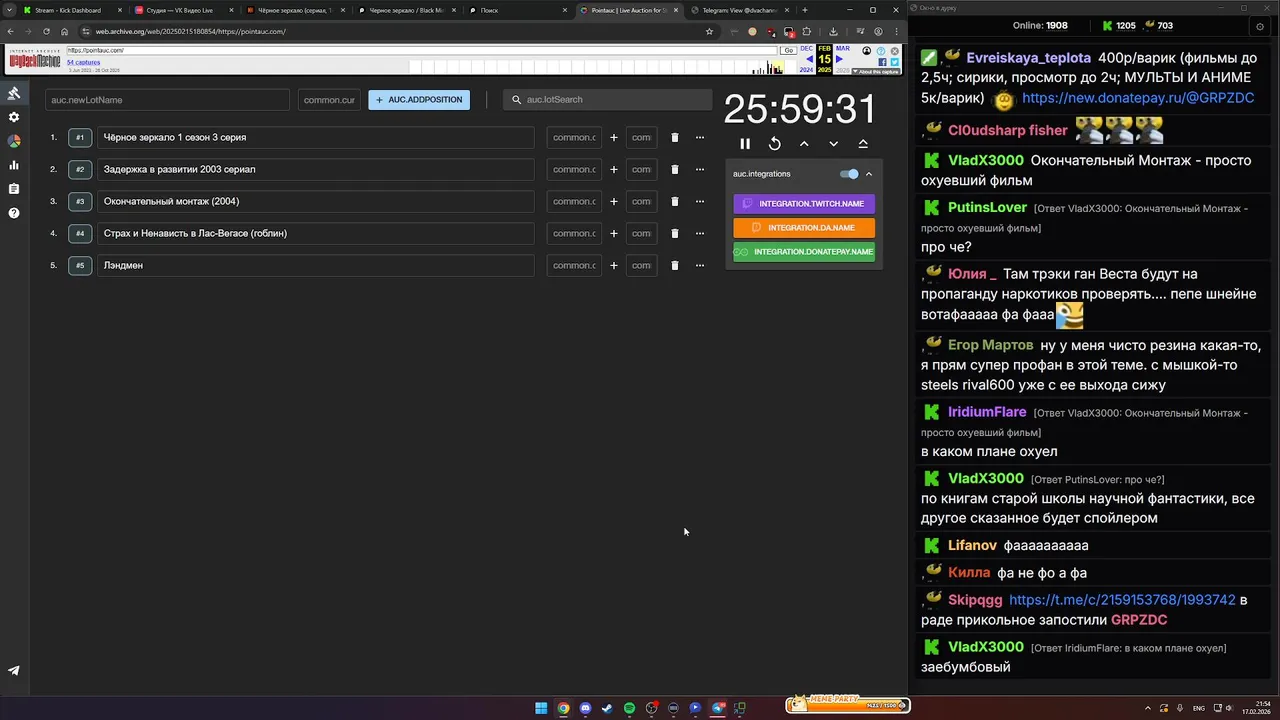Decrease timer with the down chevron
This screenshot has height=720, width=1280.
(833, 144)
